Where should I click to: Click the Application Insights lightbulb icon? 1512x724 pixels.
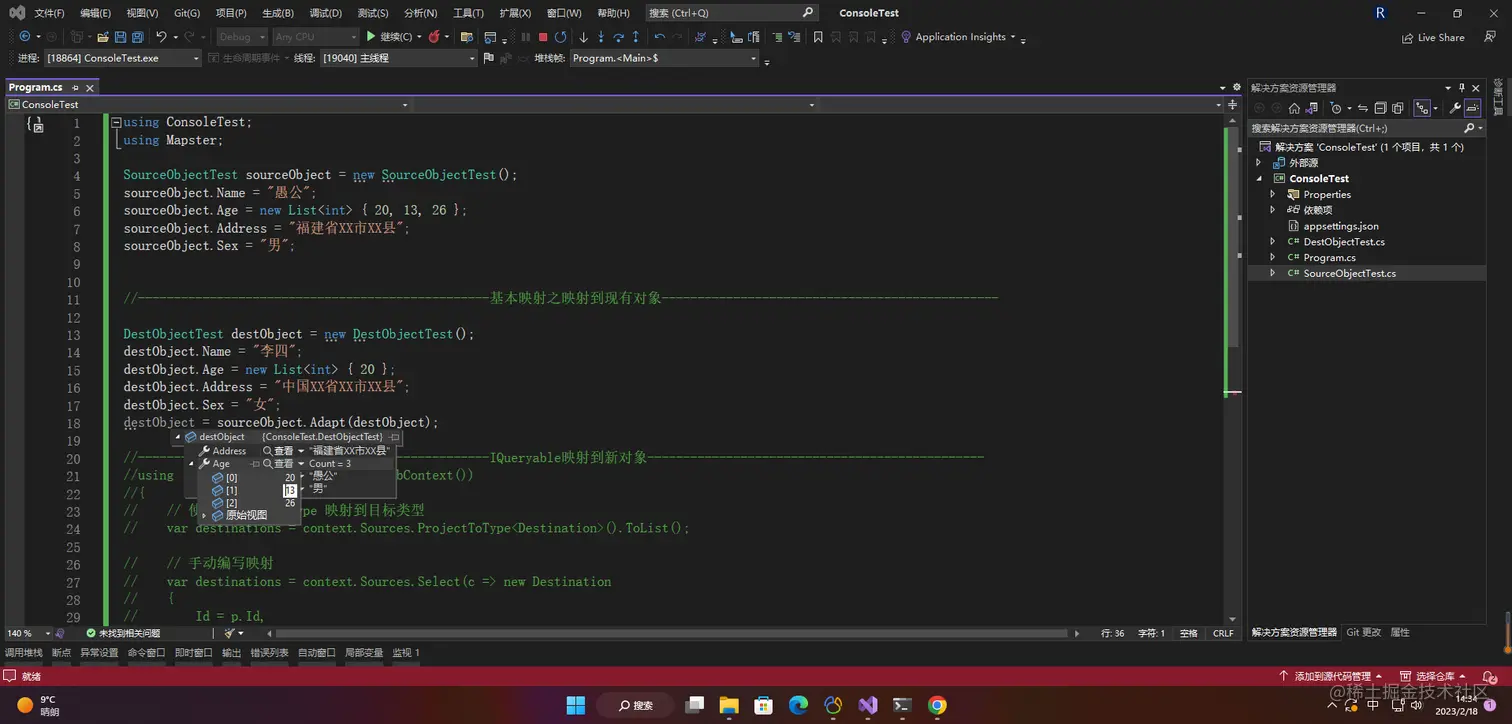click(x=906, y=37)
